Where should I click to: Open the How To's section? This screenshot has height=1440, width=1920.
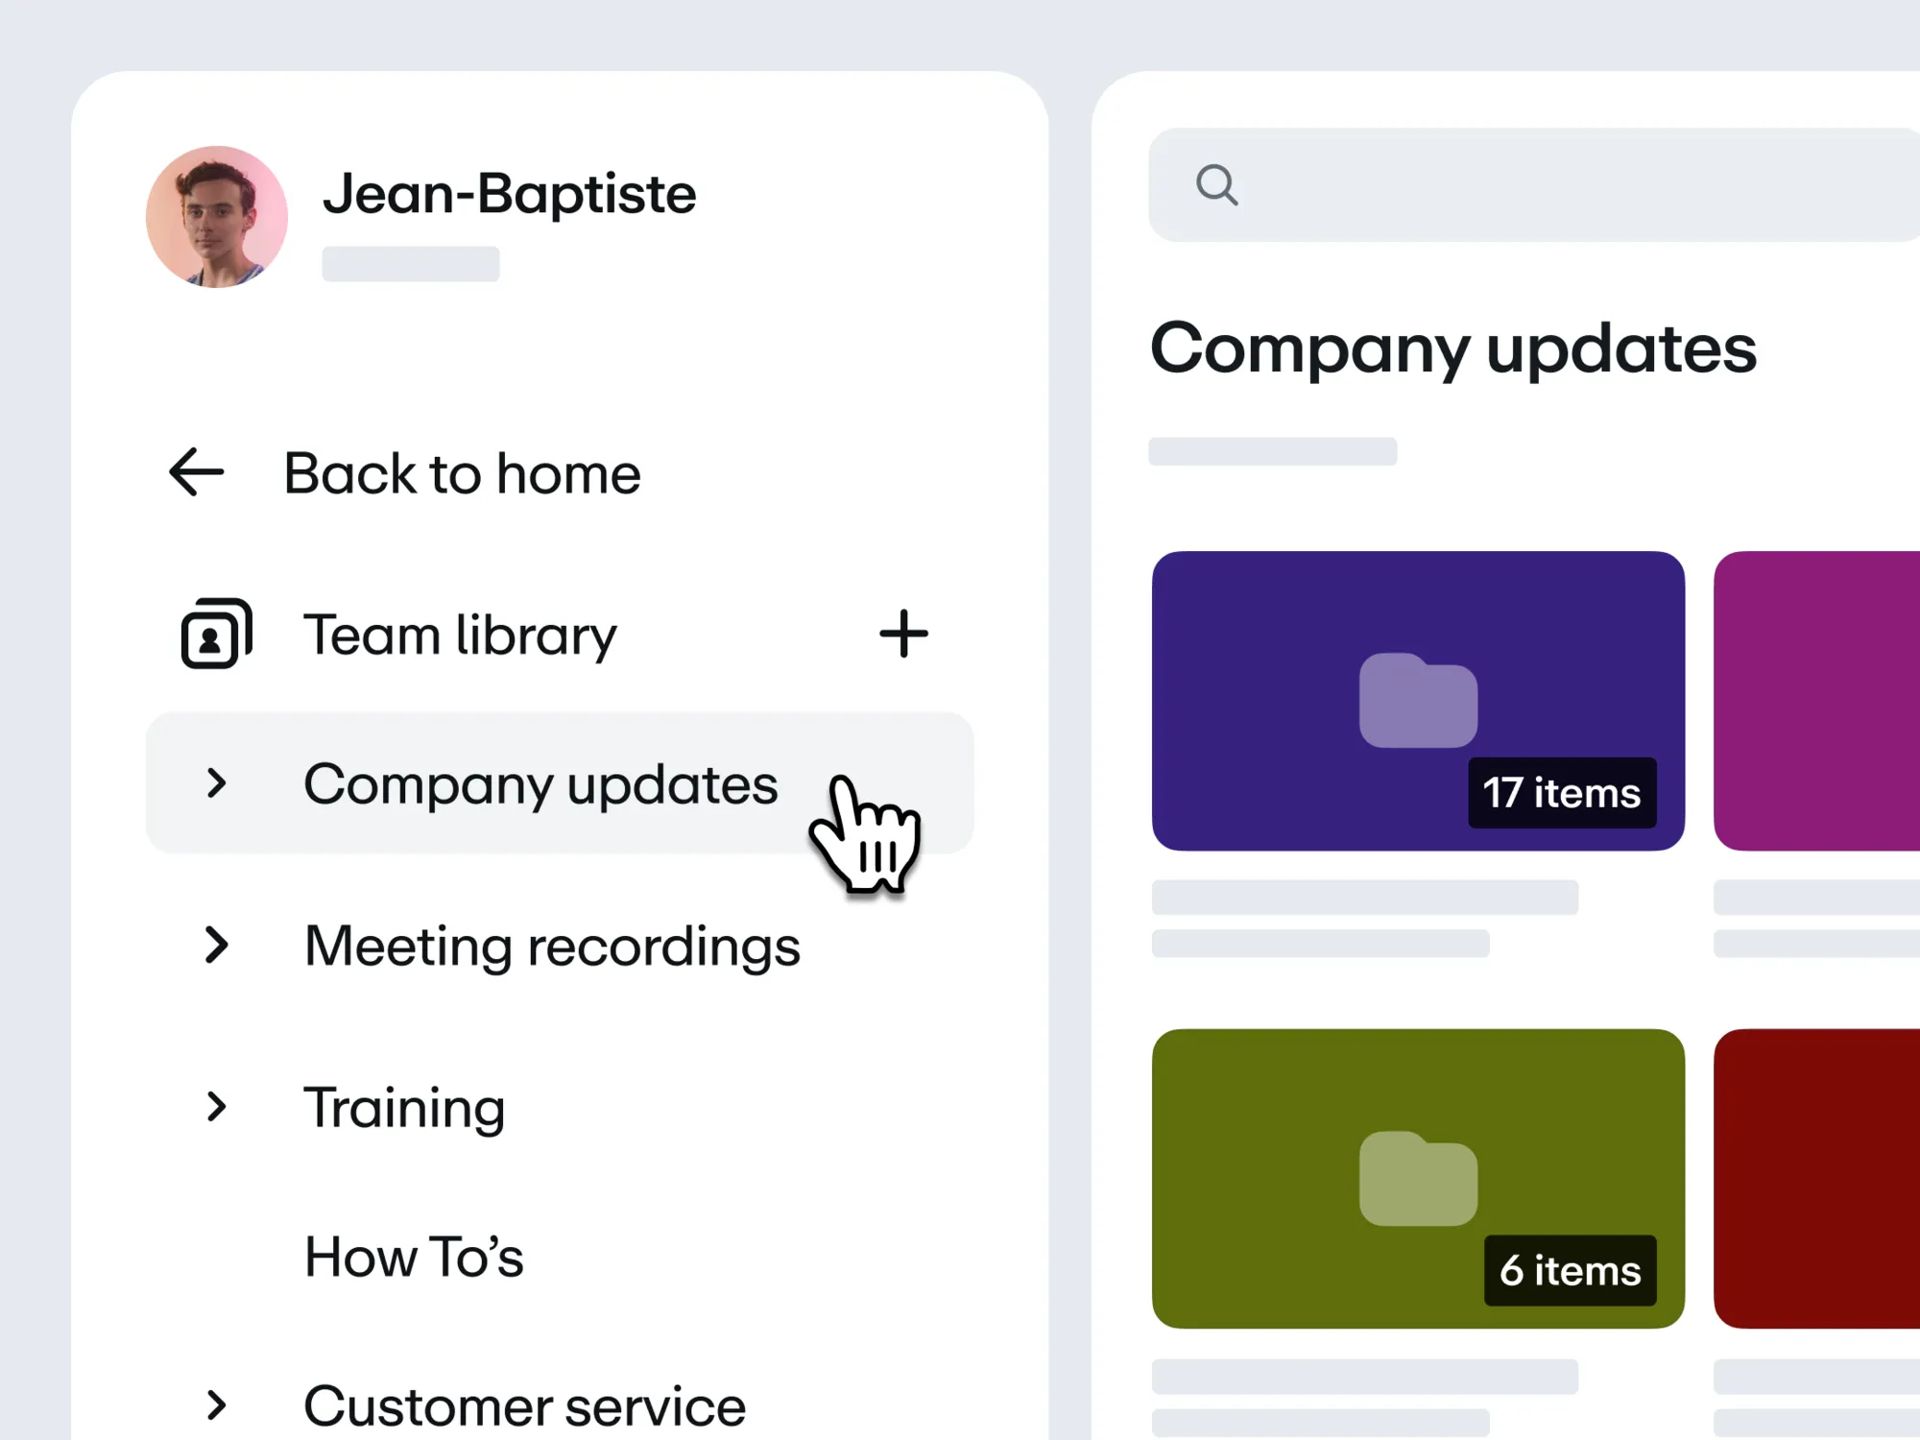pyautogui.click(x=414, y=1257)
